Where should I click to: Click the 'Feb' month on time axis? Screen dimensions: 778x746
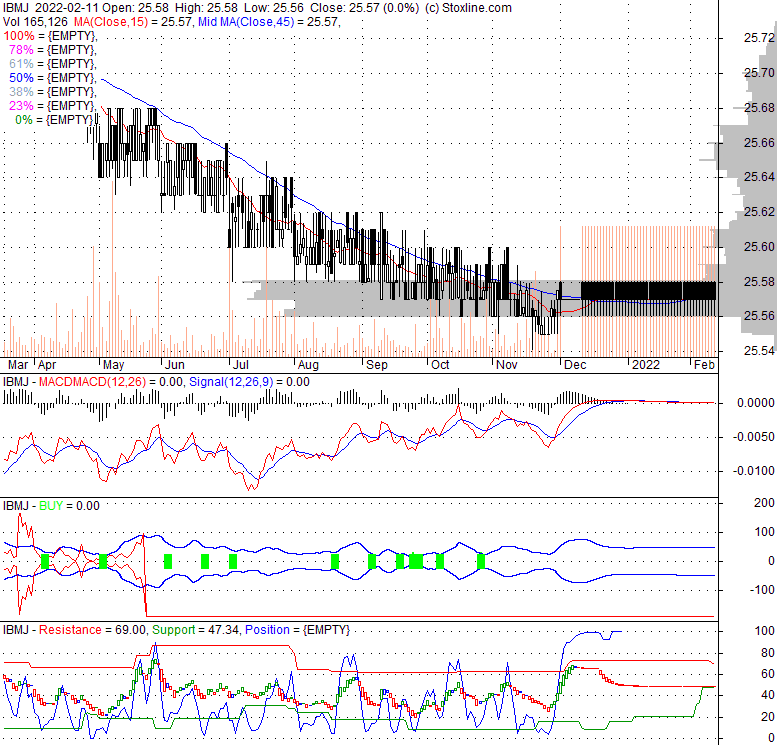pyautogui.click(x=704, y=365)
